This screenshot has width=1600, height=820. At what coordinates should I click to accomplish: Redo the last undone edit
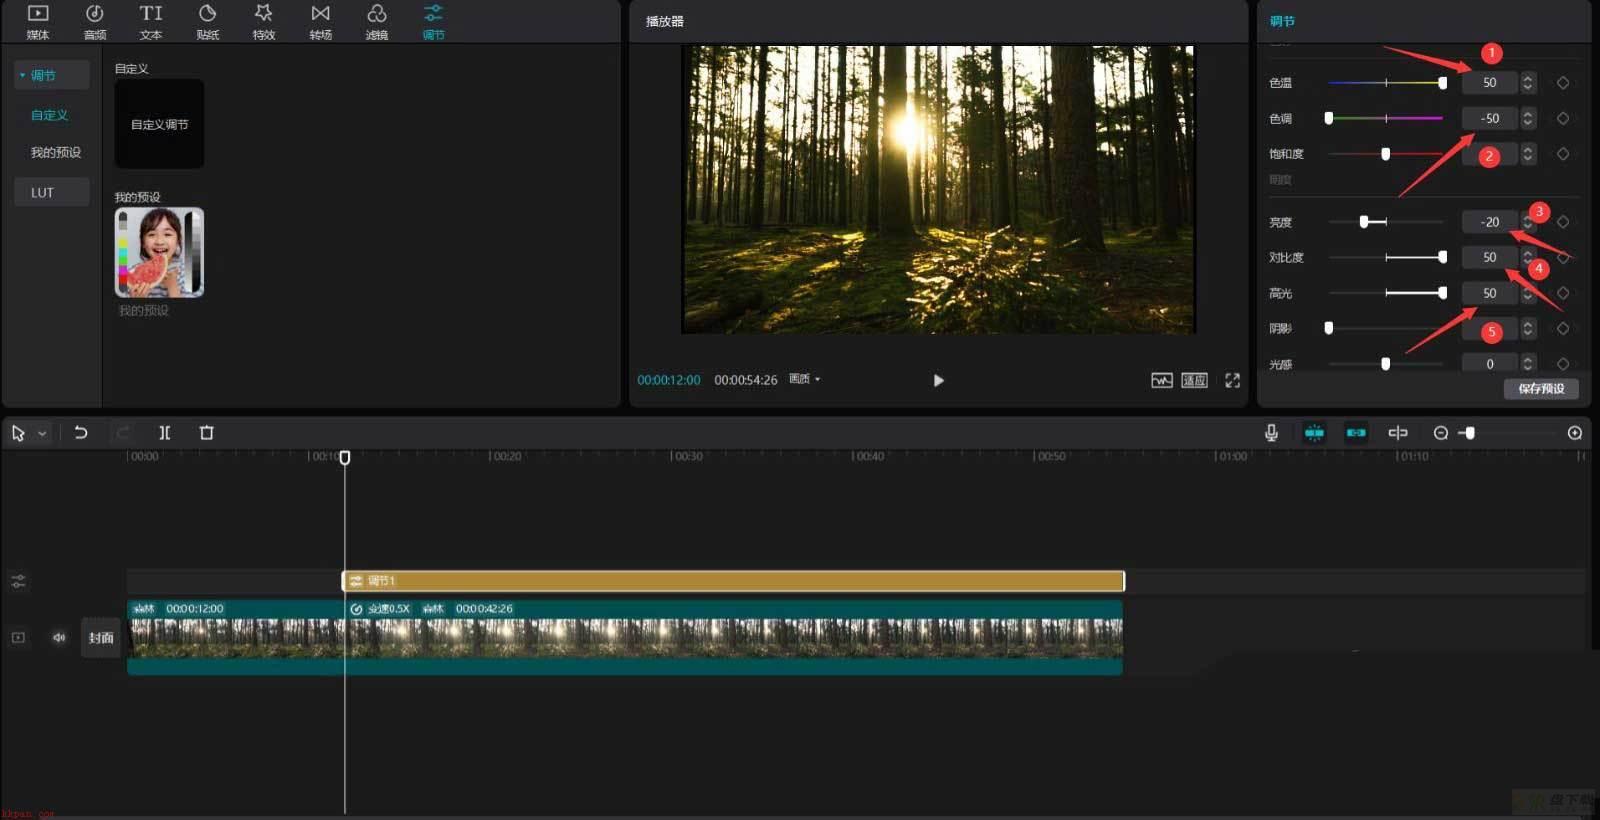point(123,433)
